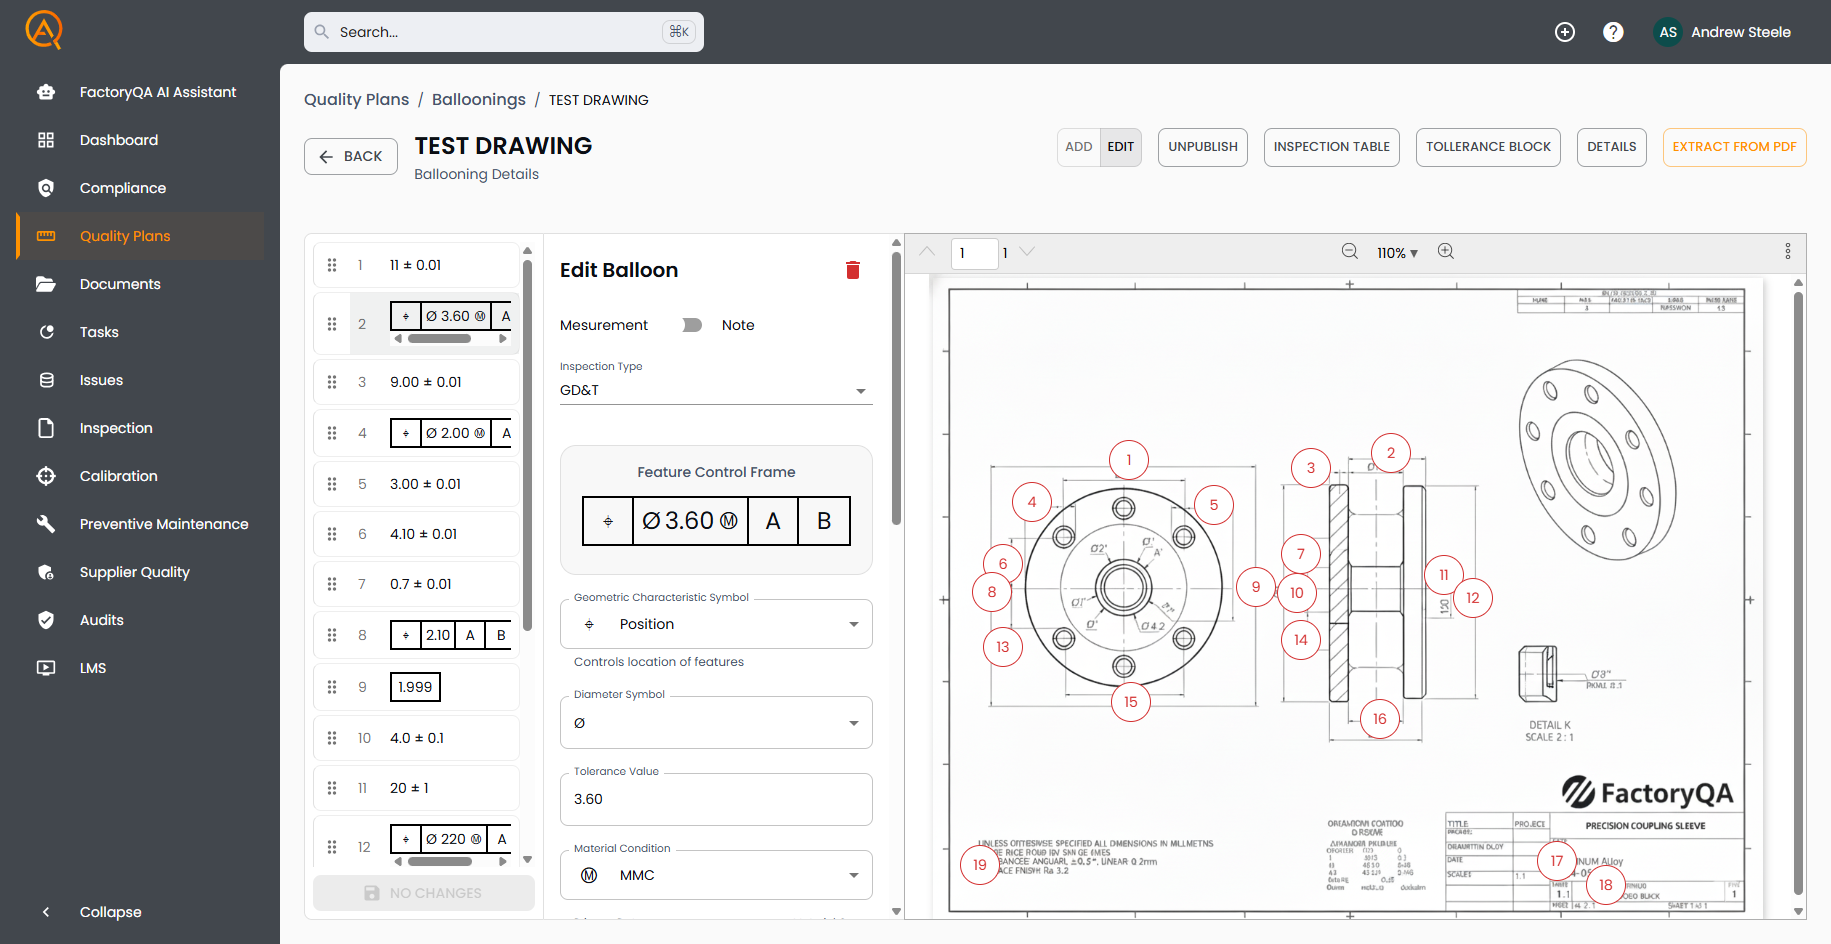The height and width of the screenshot is (944, 1831).
Task: Open Calibration in the sidebar
Action: coord(119,476)
